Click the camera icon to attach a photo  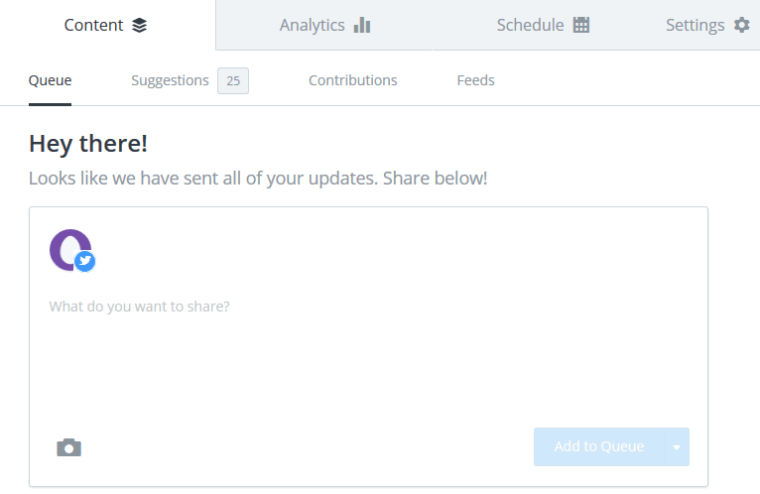pyautogui.click(x=69, y=447)
